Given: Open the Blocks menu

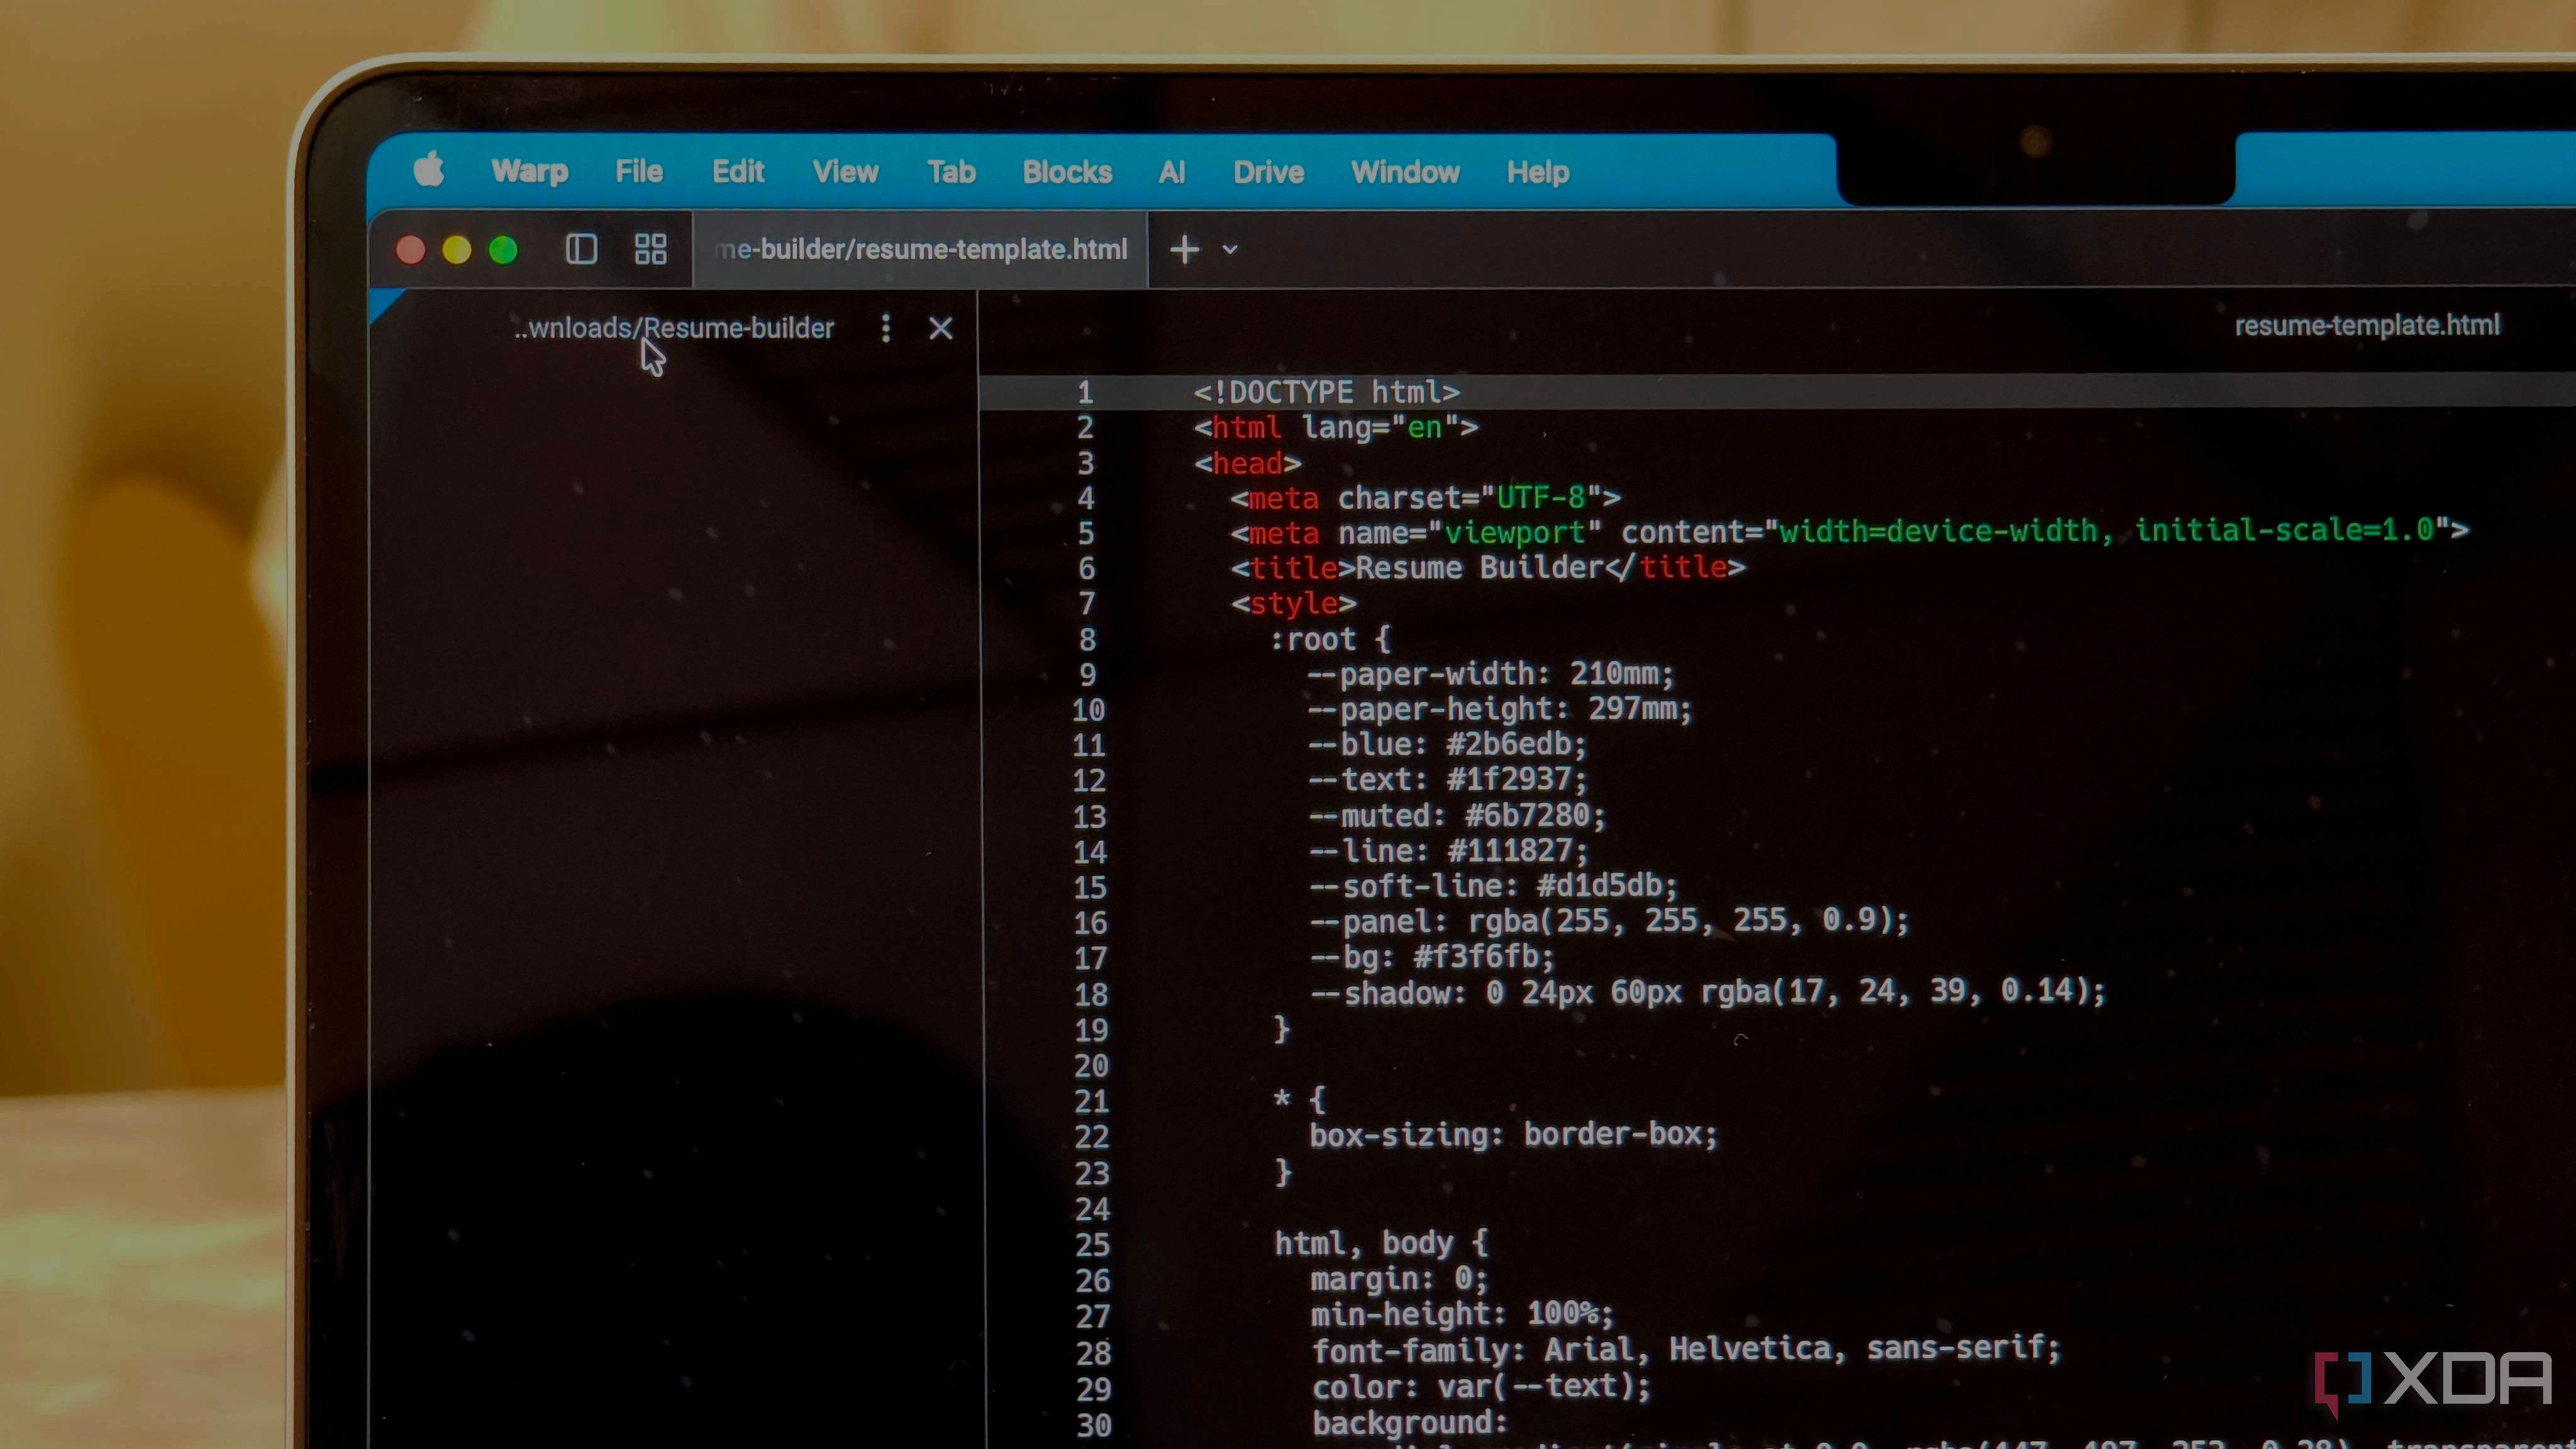Looking at the screenshot, I should 1067,171.
